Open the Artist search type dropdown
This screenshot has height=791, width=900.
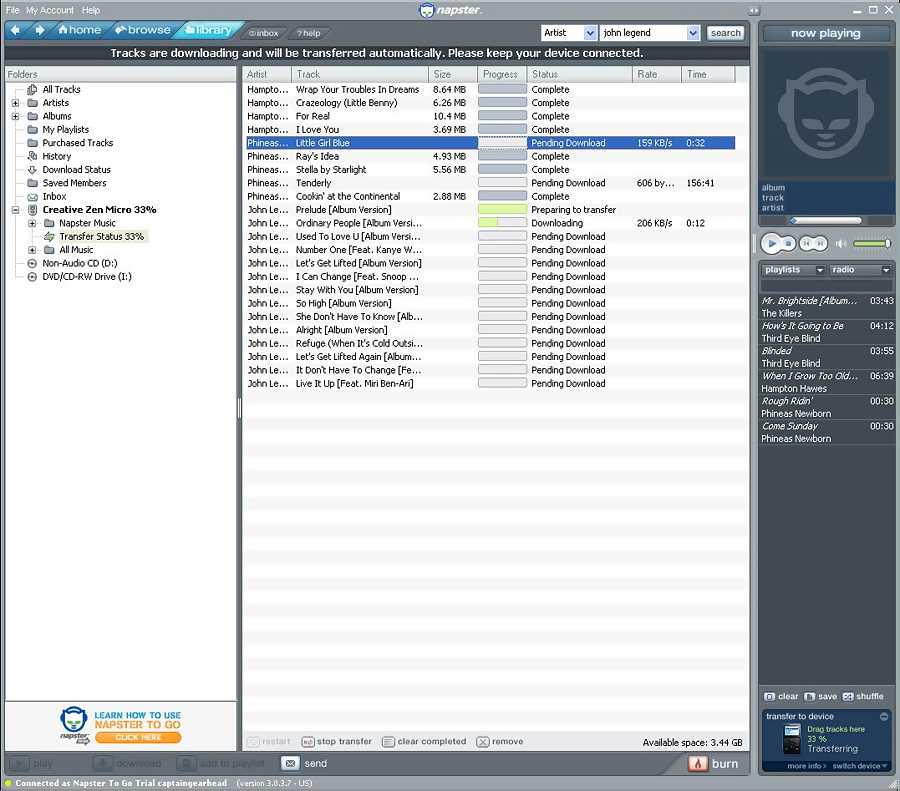[x=589, y=33]
